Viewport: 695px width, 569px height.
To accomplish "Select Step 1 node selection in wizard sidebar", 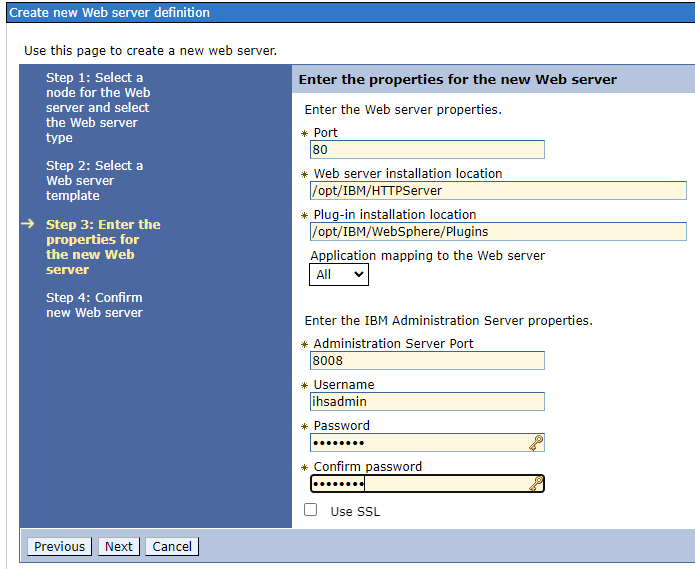I will [98, 107].
